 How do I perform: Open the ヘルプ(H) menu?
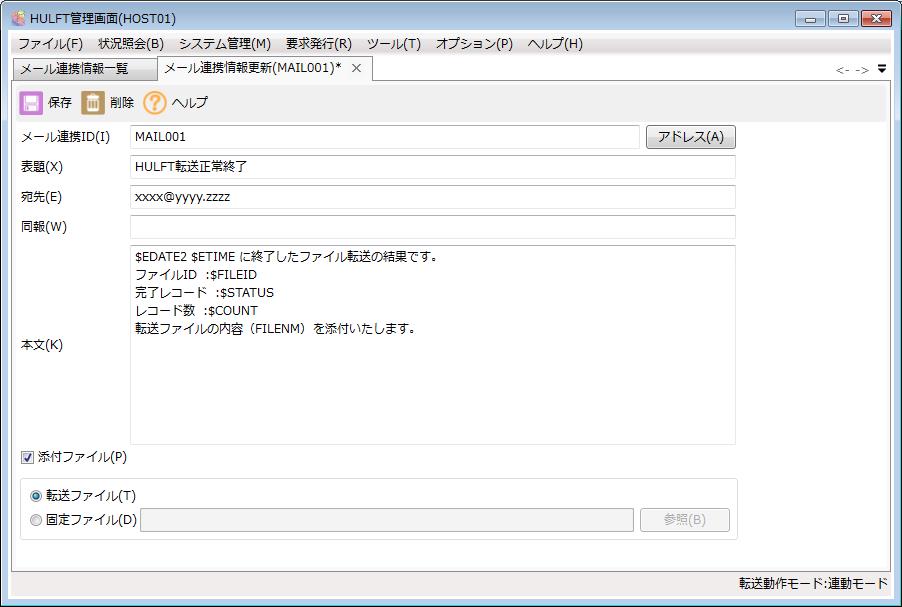(x=555, y=44)
